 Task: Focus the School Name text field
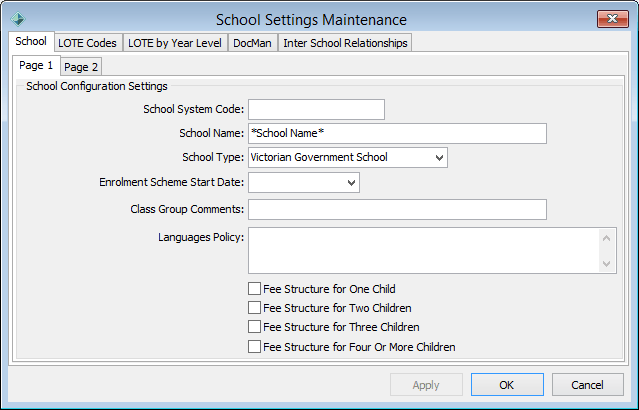(x=397, y=133)
